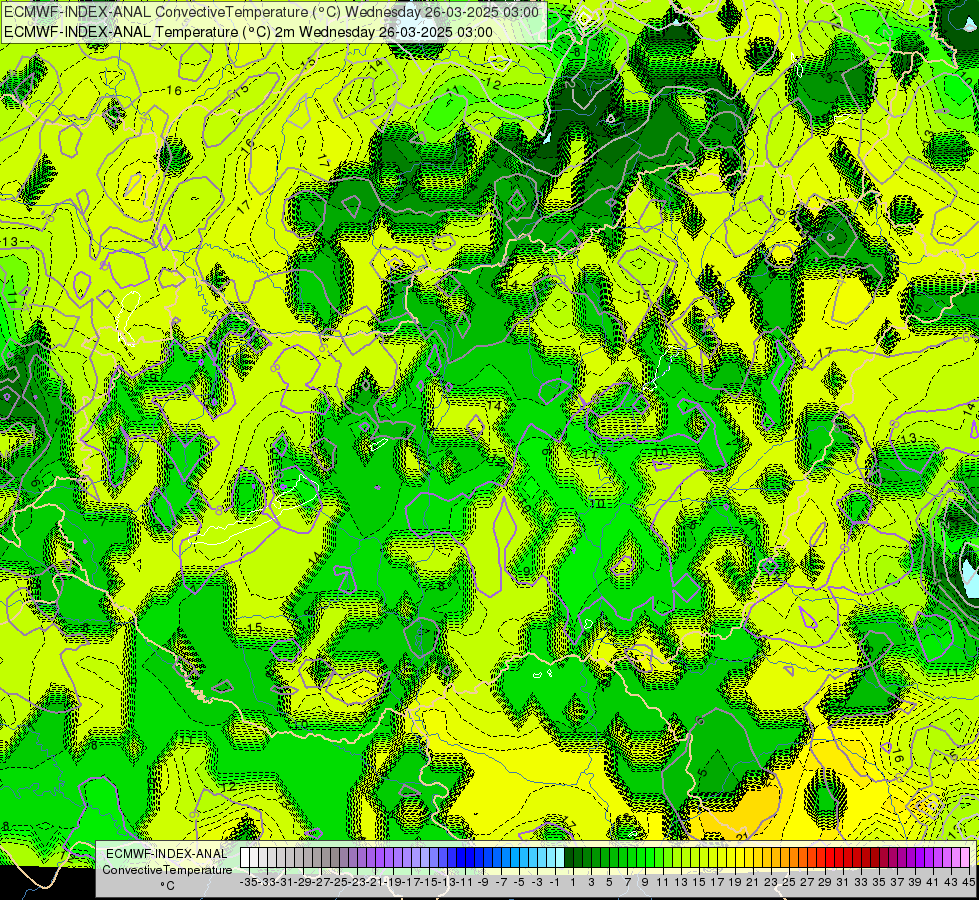Click the ConvectiveTemperature label in the legend box
This screenshot has height=900, width=979.
click(167, 869)
